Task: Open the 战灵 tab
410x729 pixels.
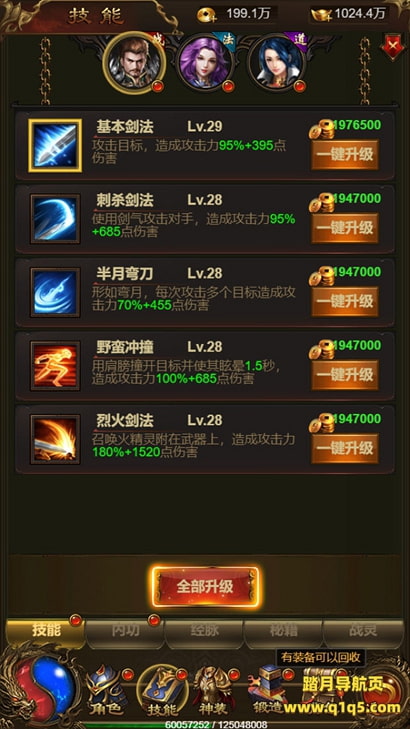Action: [x=363, y=631]
